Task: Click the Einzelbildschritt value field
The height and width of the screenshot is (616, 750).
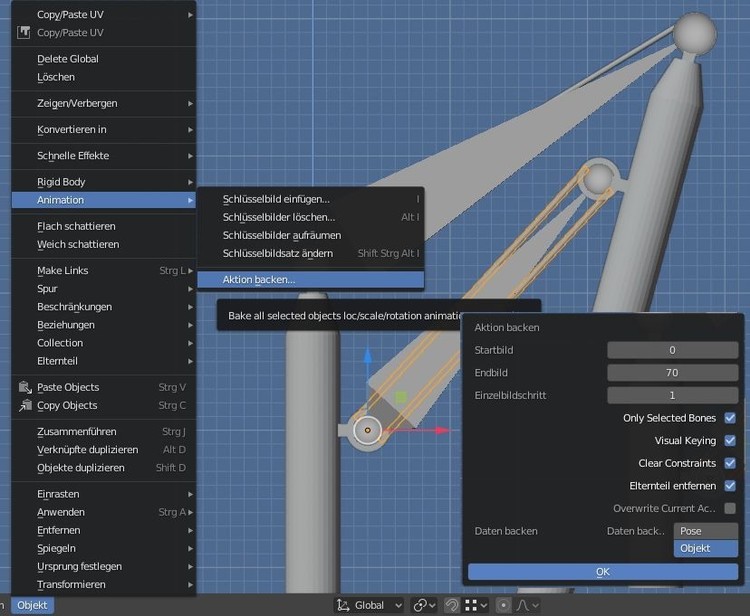Action: [x=673, y=395]
